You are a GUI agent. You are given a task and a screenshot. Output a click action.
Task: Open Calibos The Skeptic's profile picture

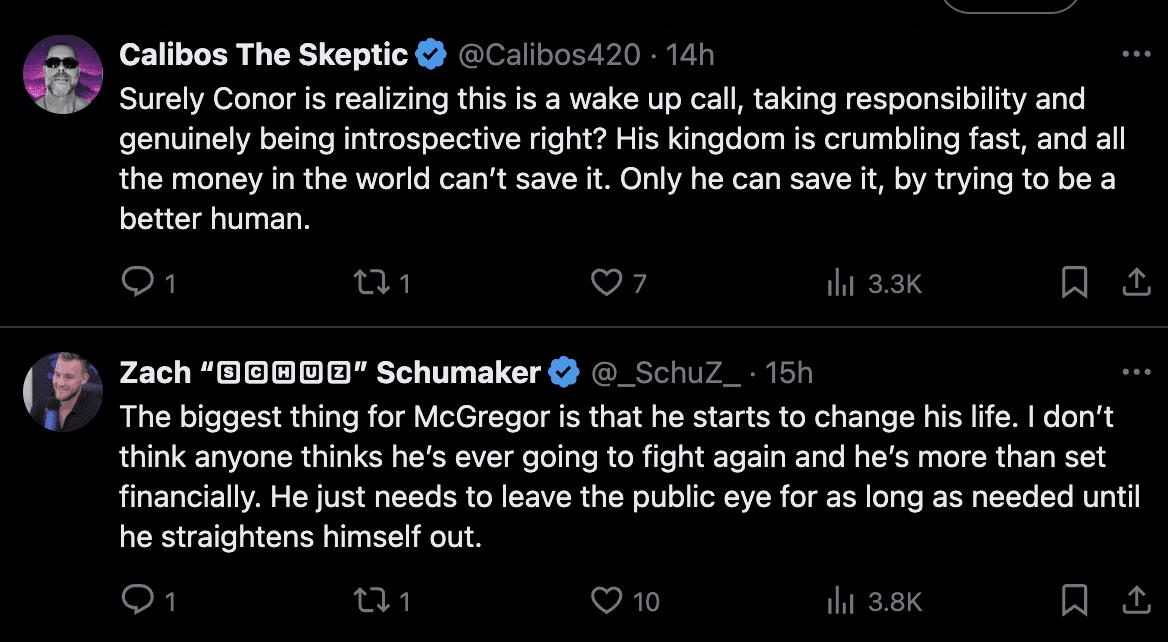[x=63, y=74]
